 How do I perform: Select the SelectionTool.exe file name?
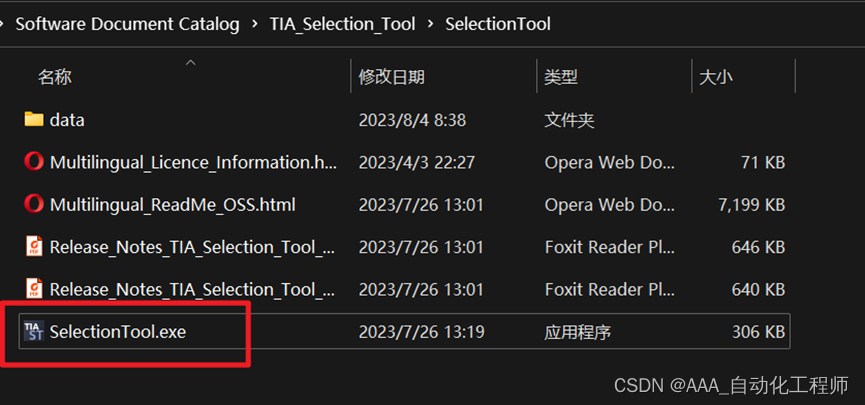coord(118,332)
